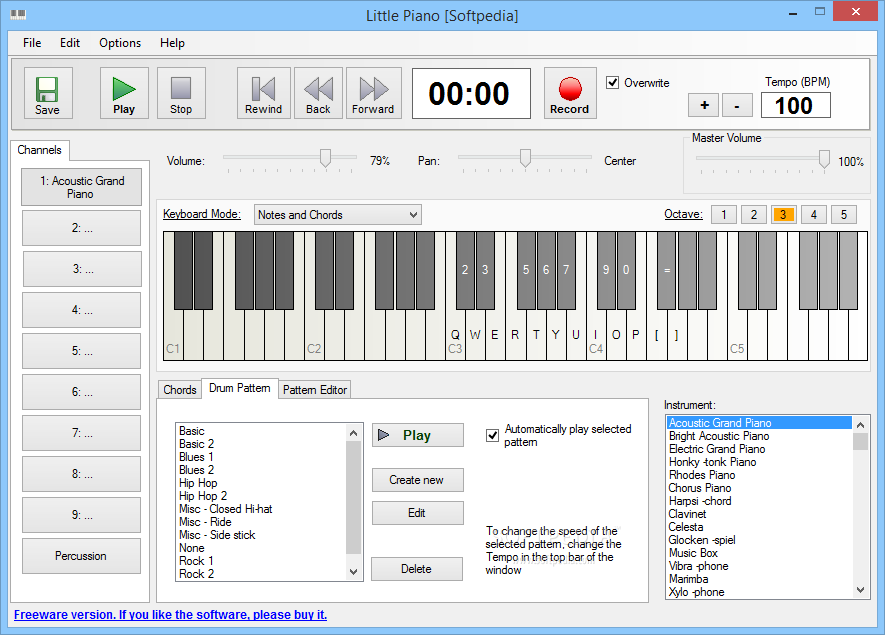Viewport: 885px width, 635px height.
Task: Select channel 1: Acoustic Grand Piano
Action: coord(82,187)
